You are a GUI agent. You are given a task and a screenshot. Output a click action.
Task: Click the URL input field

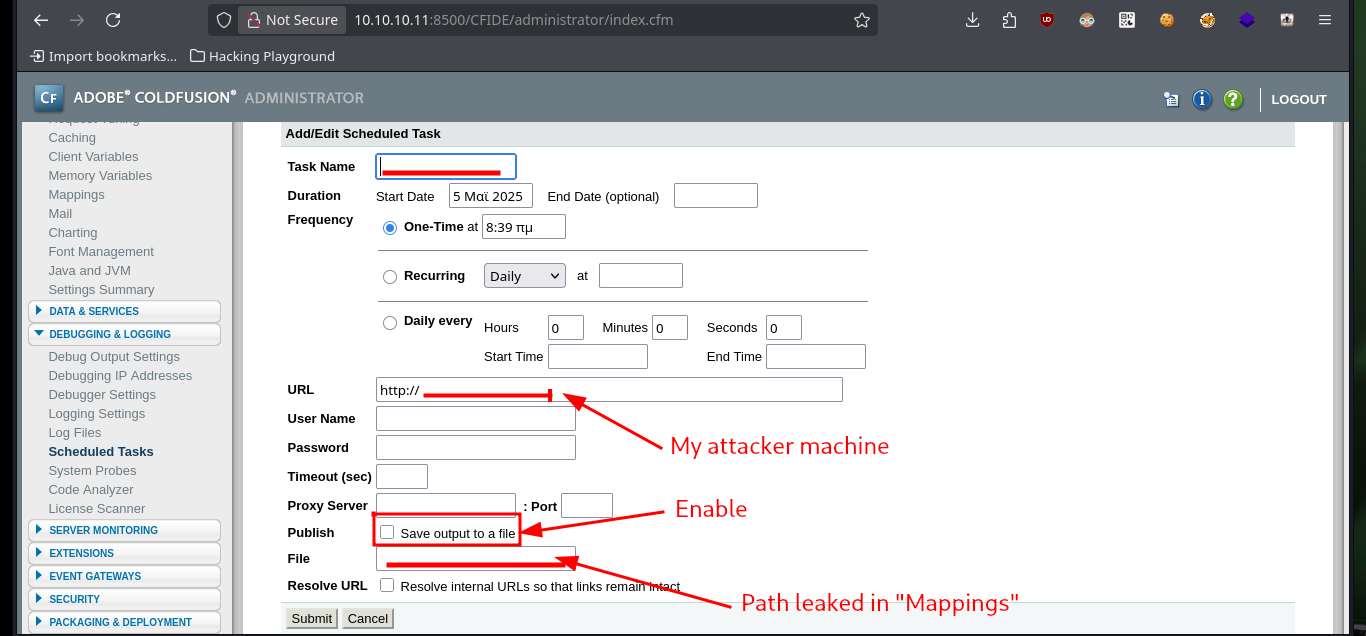[609, 390]
